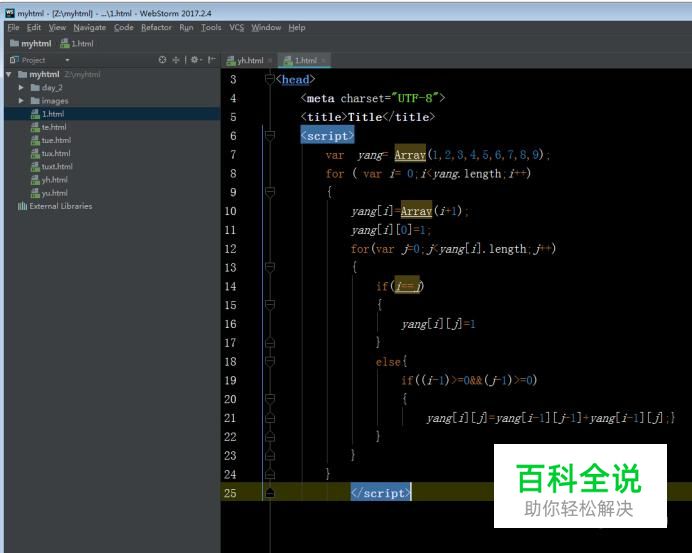Collapse the script tag fold on line 6
Viewport: 692px width, 553px height.
click(270, 135)
